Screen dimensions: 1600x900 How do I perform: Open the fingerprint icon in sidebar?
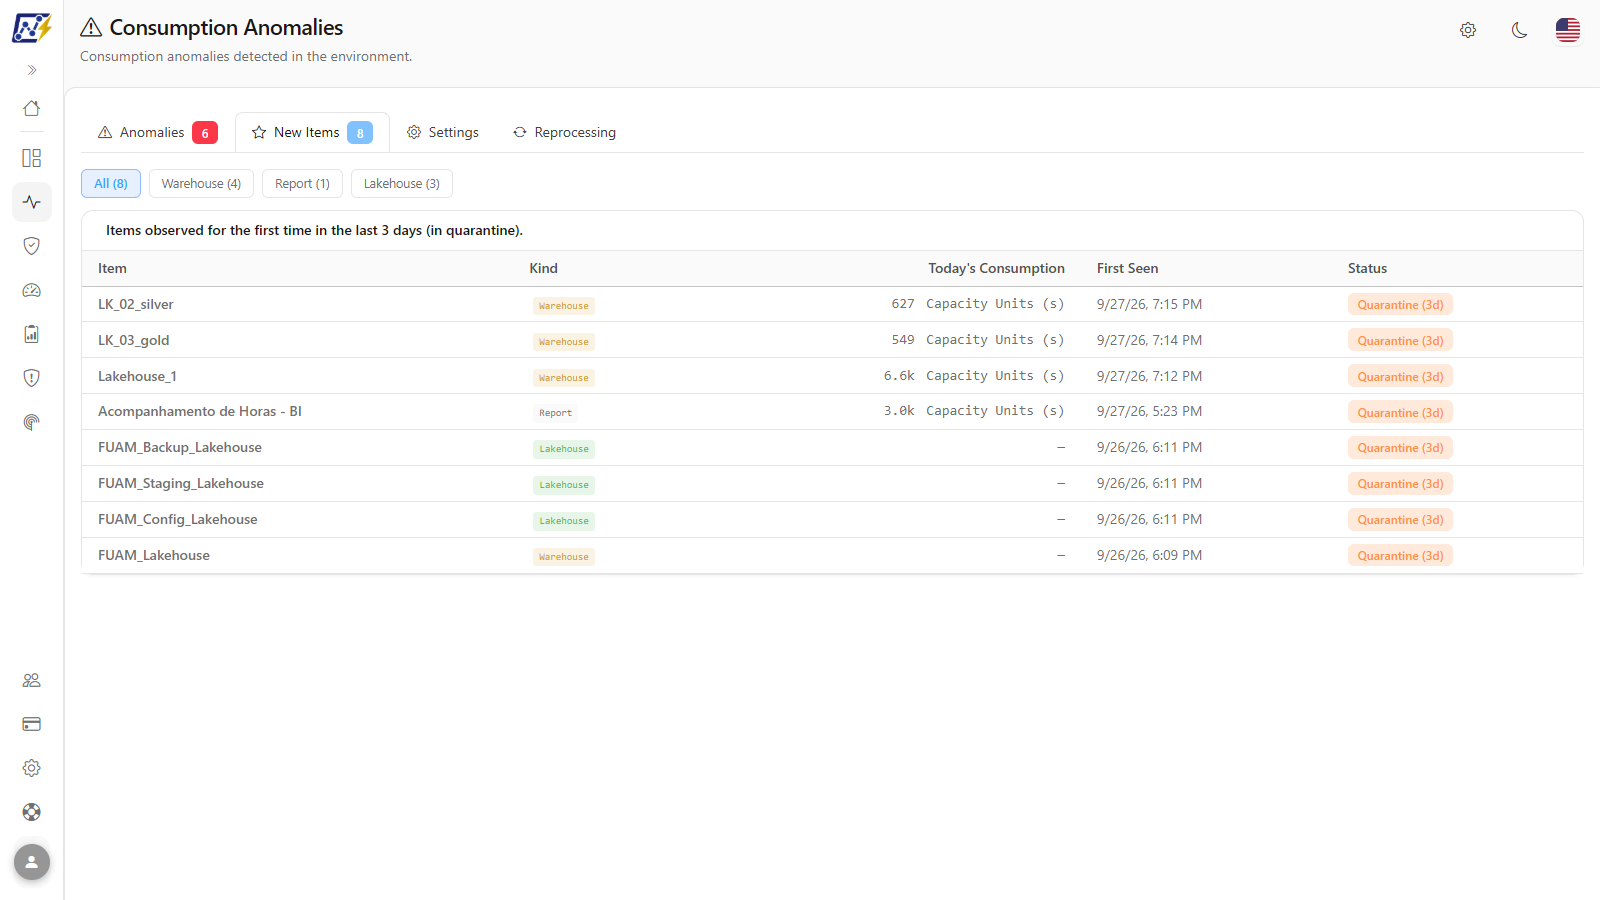point(32,422)
